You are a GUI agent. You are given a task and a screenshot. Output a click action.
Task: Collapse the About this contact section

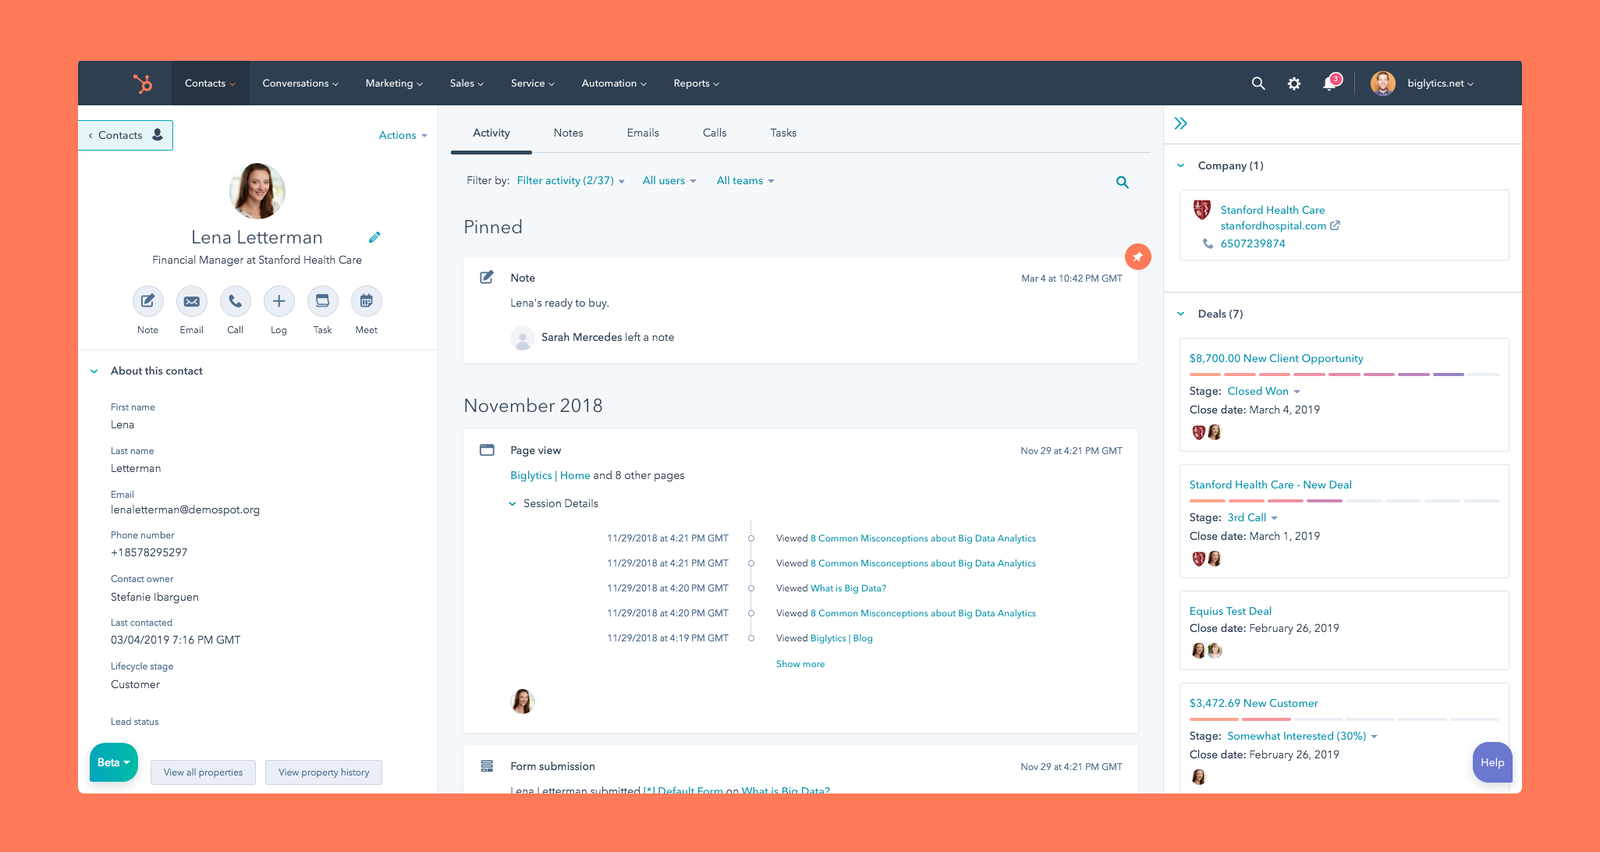(94, 371)
